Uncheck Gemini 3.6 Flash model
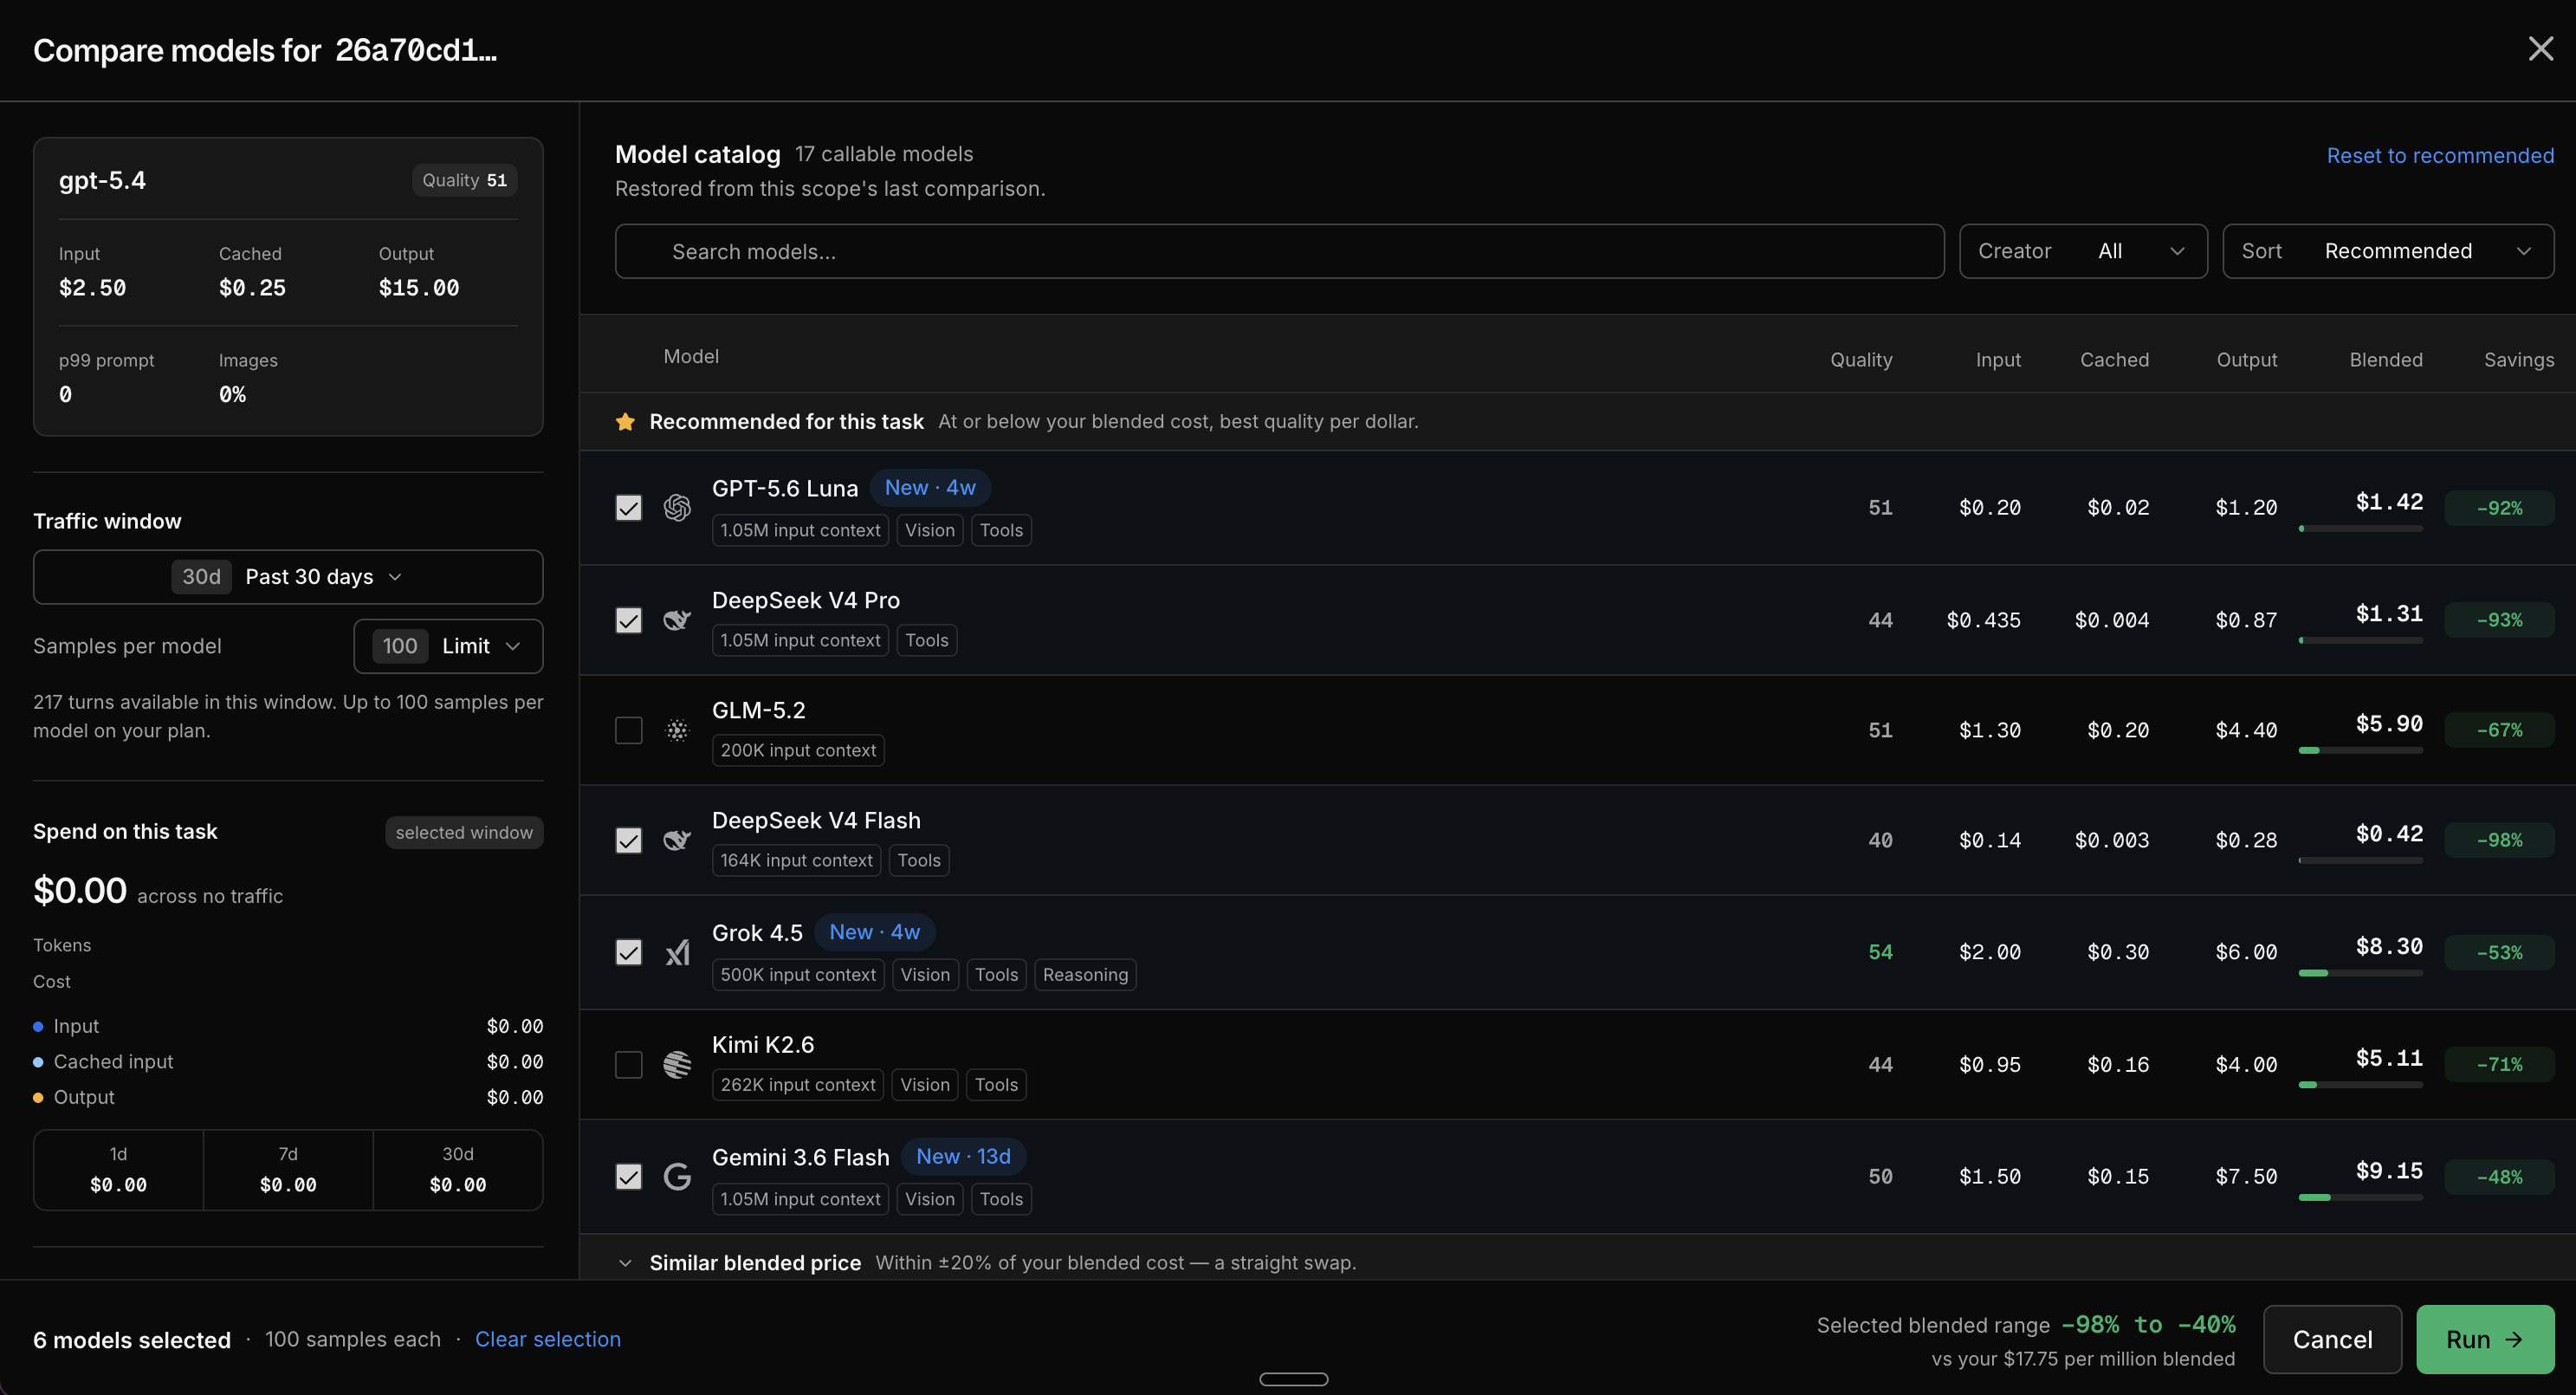This screenshot has width=2576, height=1395. 628,1176
